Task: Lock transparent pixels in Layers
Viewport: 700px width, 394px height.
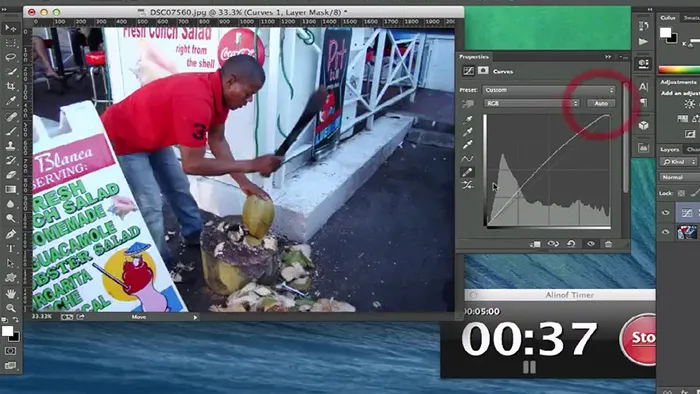Action: point(681,193)
